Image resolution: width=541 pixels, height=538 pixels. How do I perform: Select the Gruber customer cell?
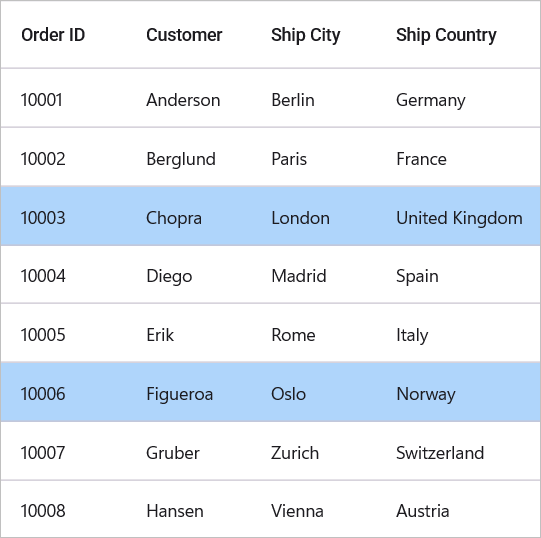[173, 453]
